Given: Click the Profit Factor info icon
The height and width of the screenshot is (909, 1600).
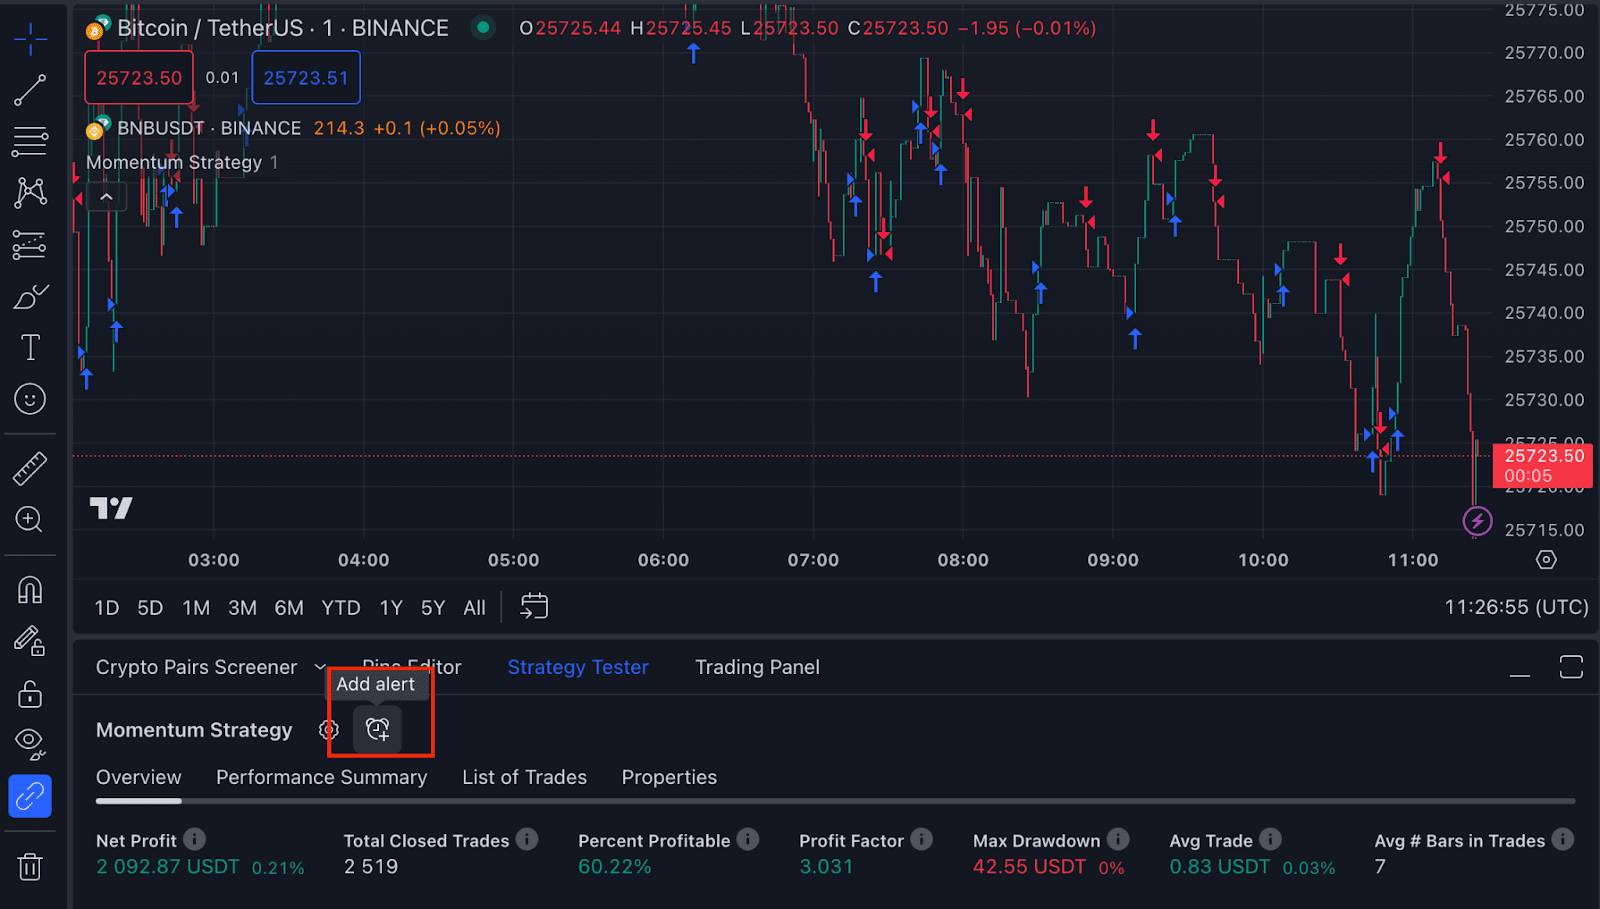Looking at the screenshot, I should pyautogui.click(x=921, y=839).
